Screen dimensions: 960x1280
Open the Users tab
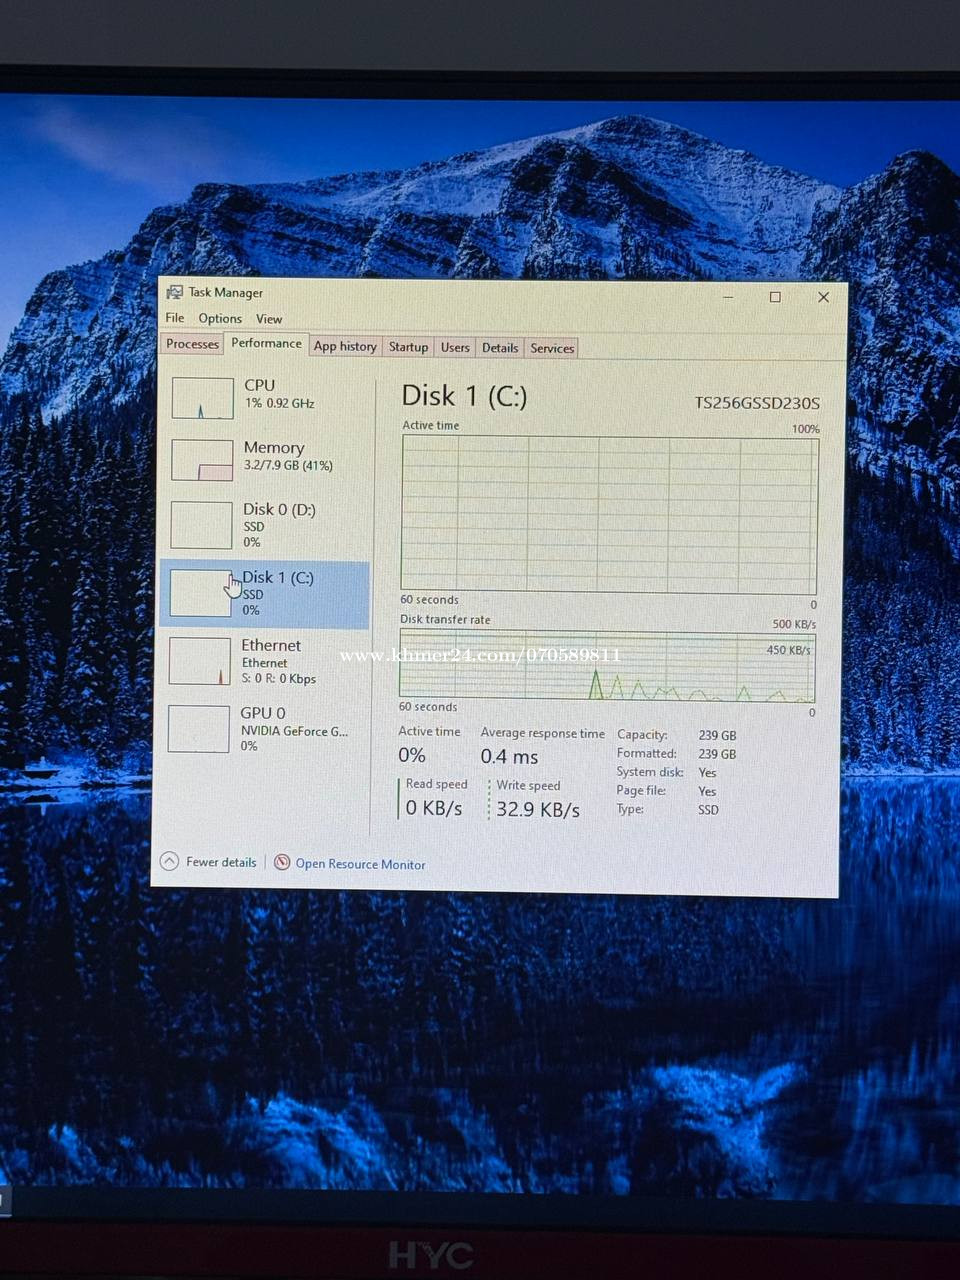(x=455, y=347)
